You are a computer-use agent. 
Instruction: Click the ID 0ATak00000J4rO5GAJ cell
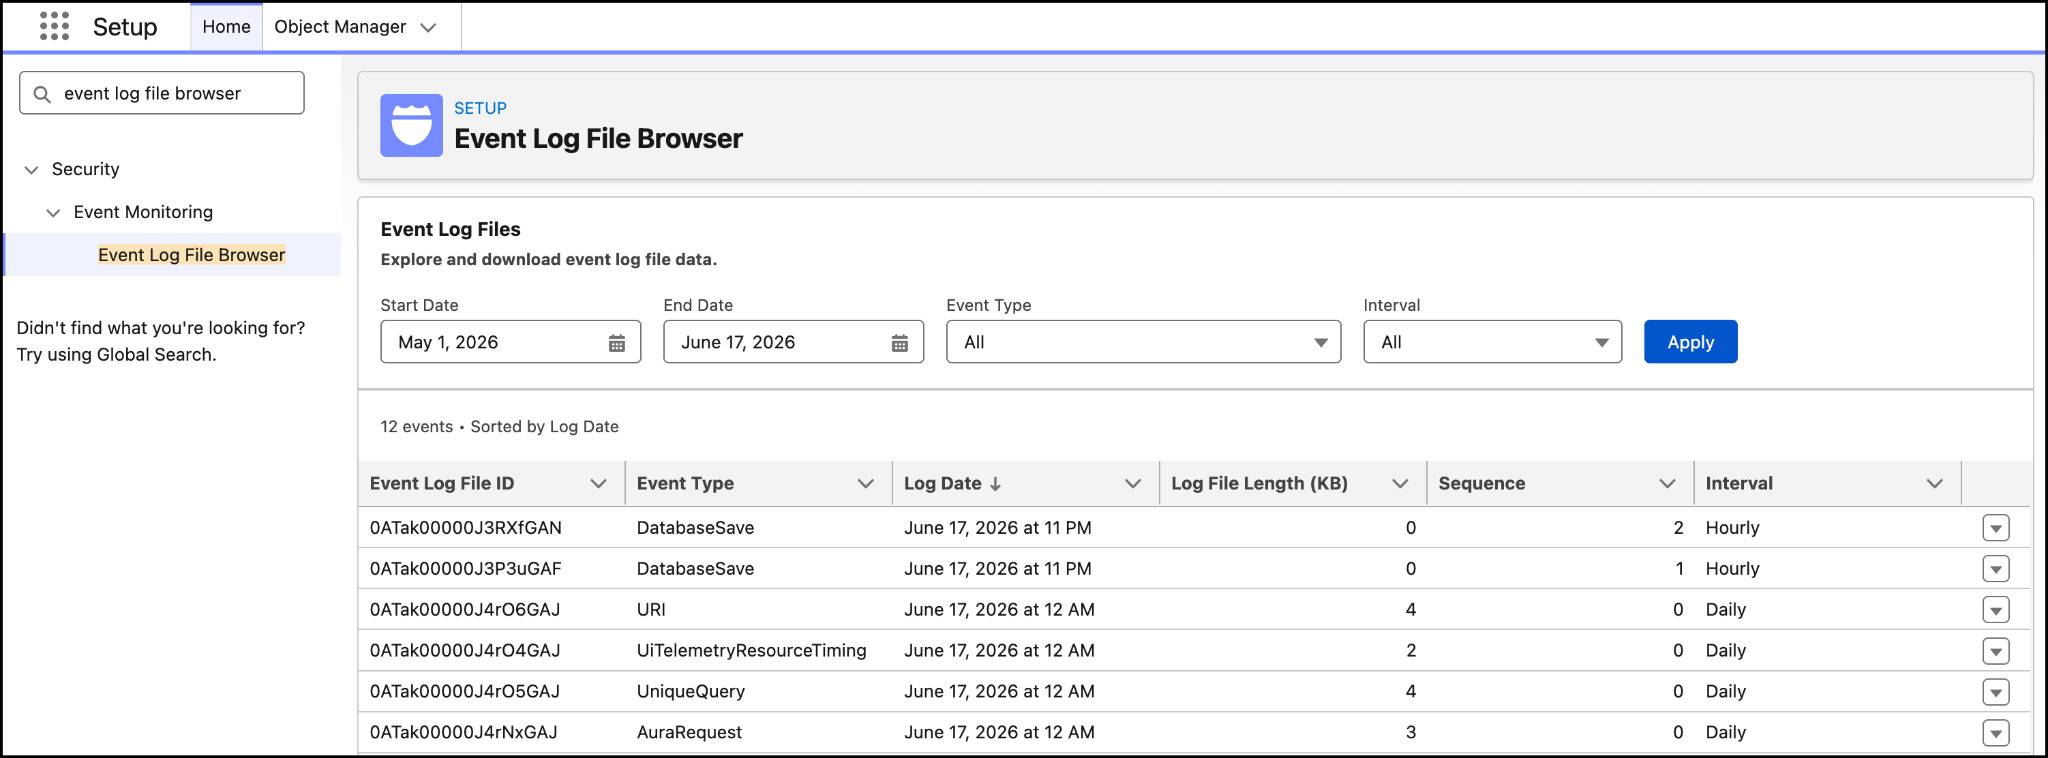465,692
